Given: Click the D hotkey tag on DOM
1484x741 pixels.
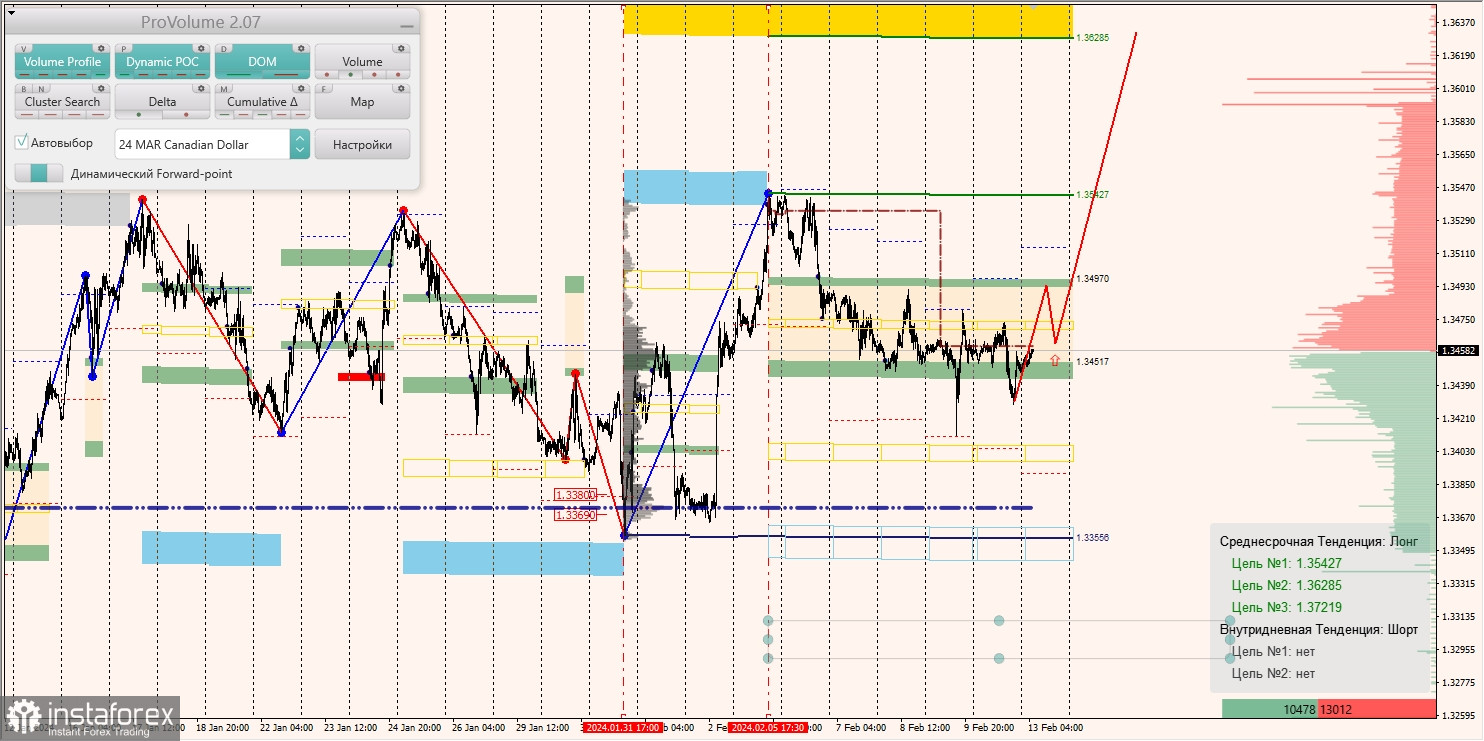Looking at the screenshot, I should [224, 48].
